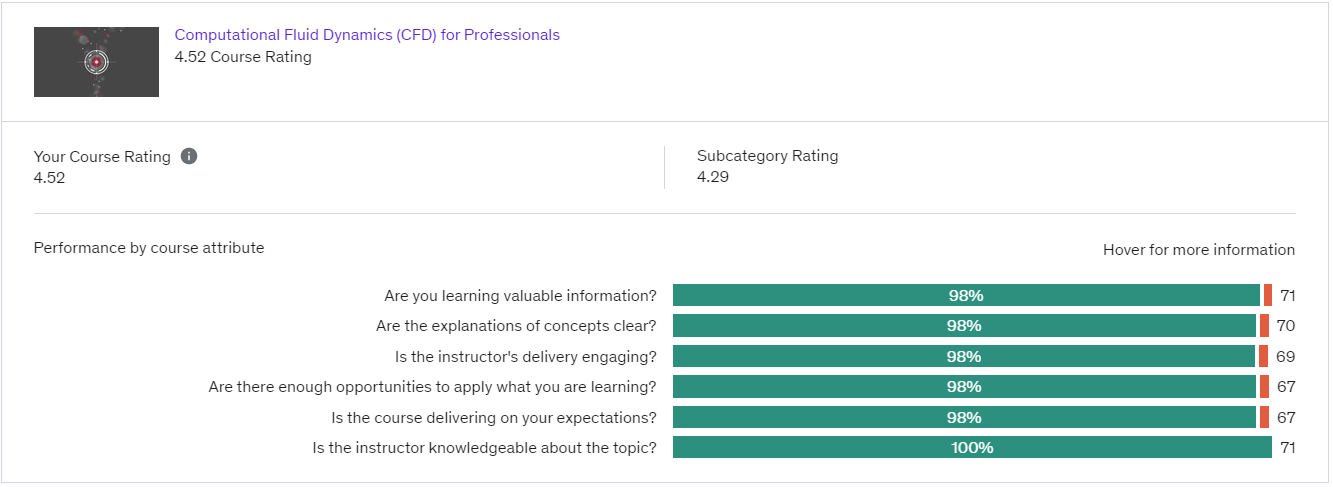Click the green bar for delivering on expectations
This screenshot has width=1333, height=487.
coord(964,417)
